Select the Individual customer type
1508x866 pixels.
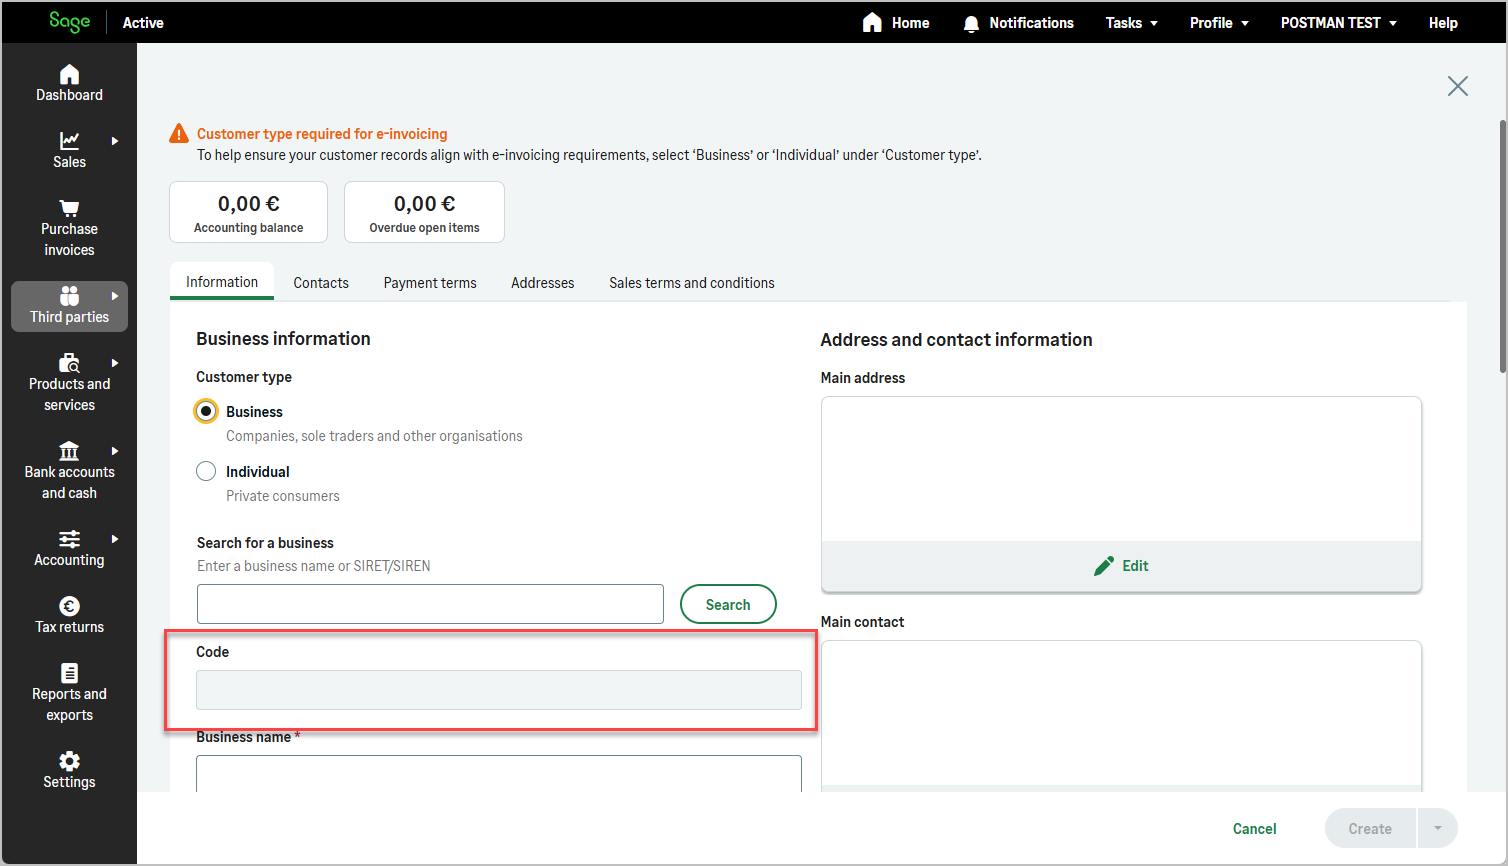point(206,471)
